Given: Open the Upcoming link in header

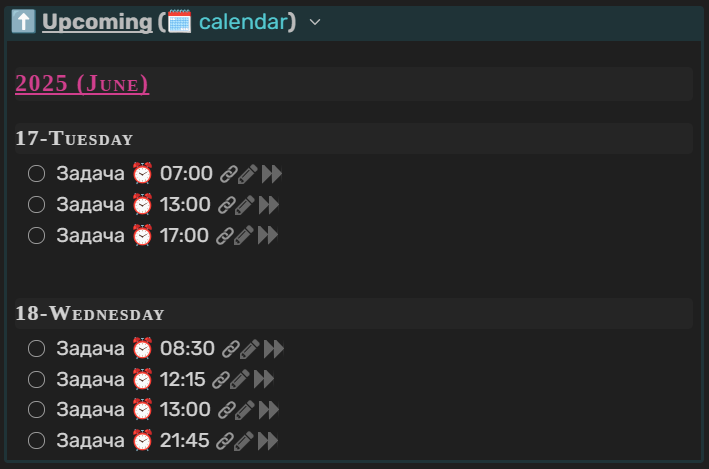Looking at the screenshot, I should pos(96,22).
